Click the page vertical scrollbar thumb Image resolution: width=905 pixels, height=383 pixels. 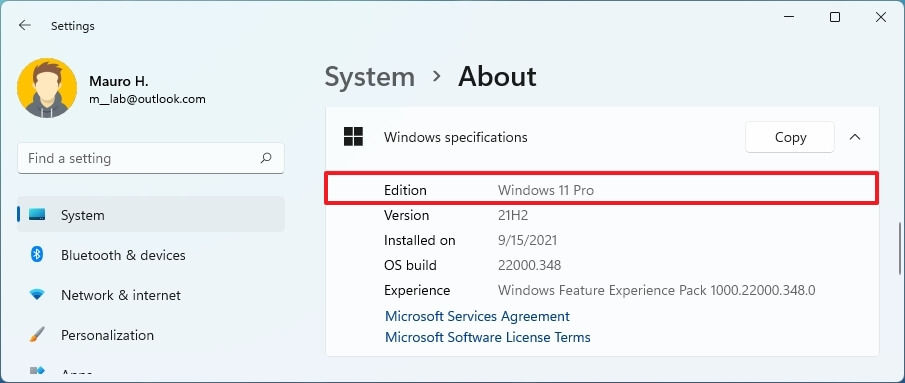click(x=900, y=248)
